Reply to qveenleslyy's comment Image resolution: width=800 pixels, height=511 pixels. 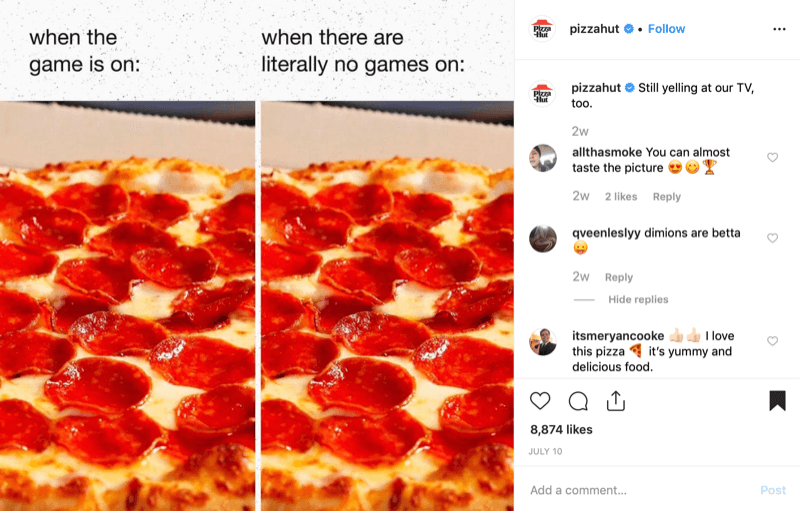click(x=619, y=277)
